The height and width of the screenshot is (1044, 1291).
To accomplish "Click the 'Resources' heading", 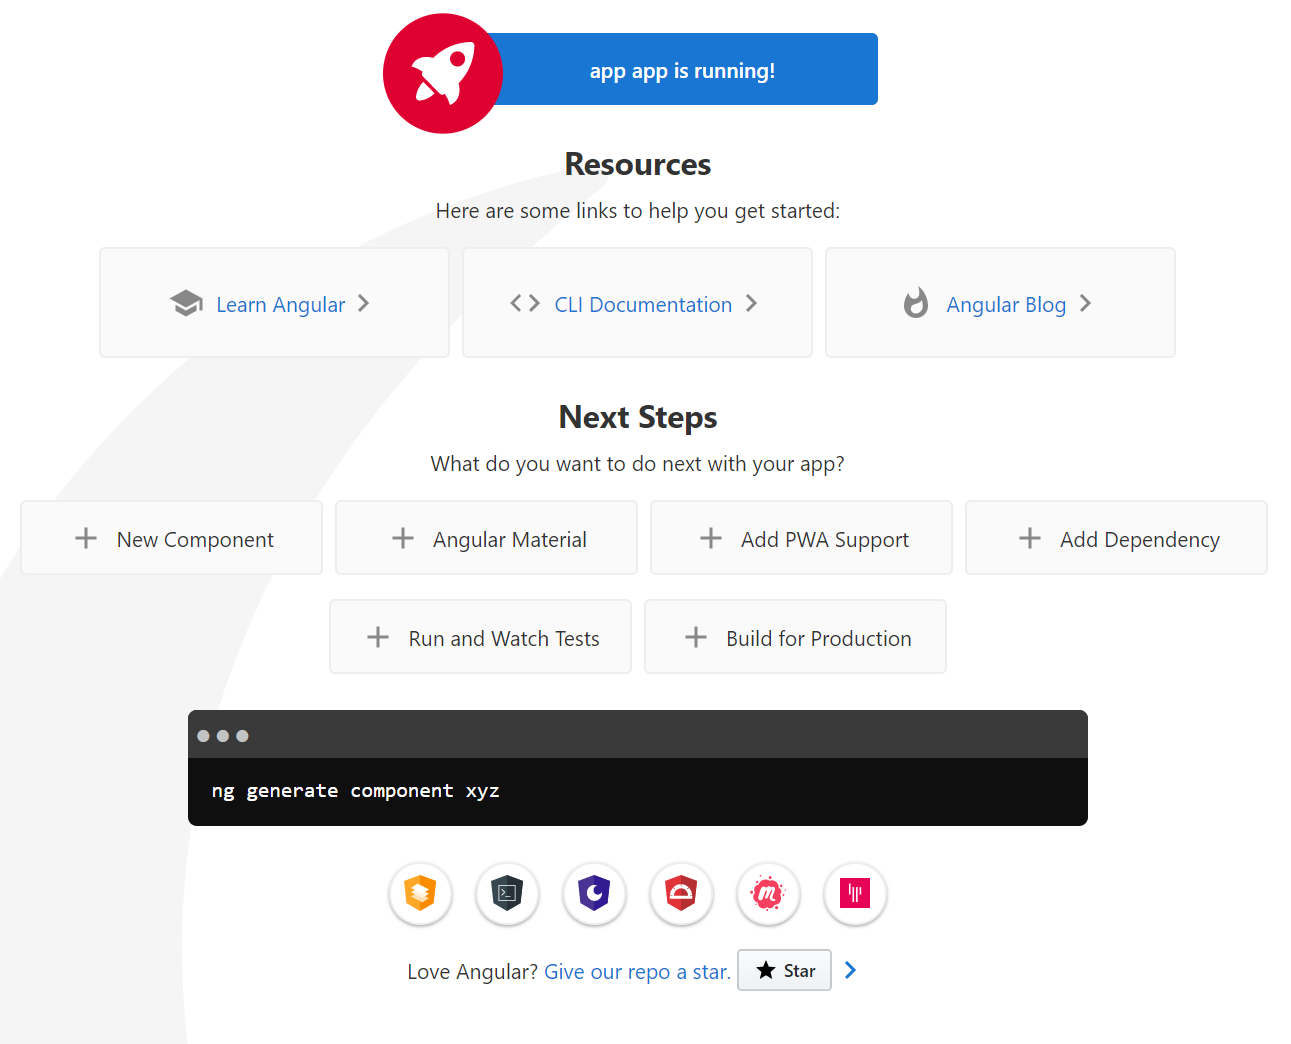I will coord(638,164).
